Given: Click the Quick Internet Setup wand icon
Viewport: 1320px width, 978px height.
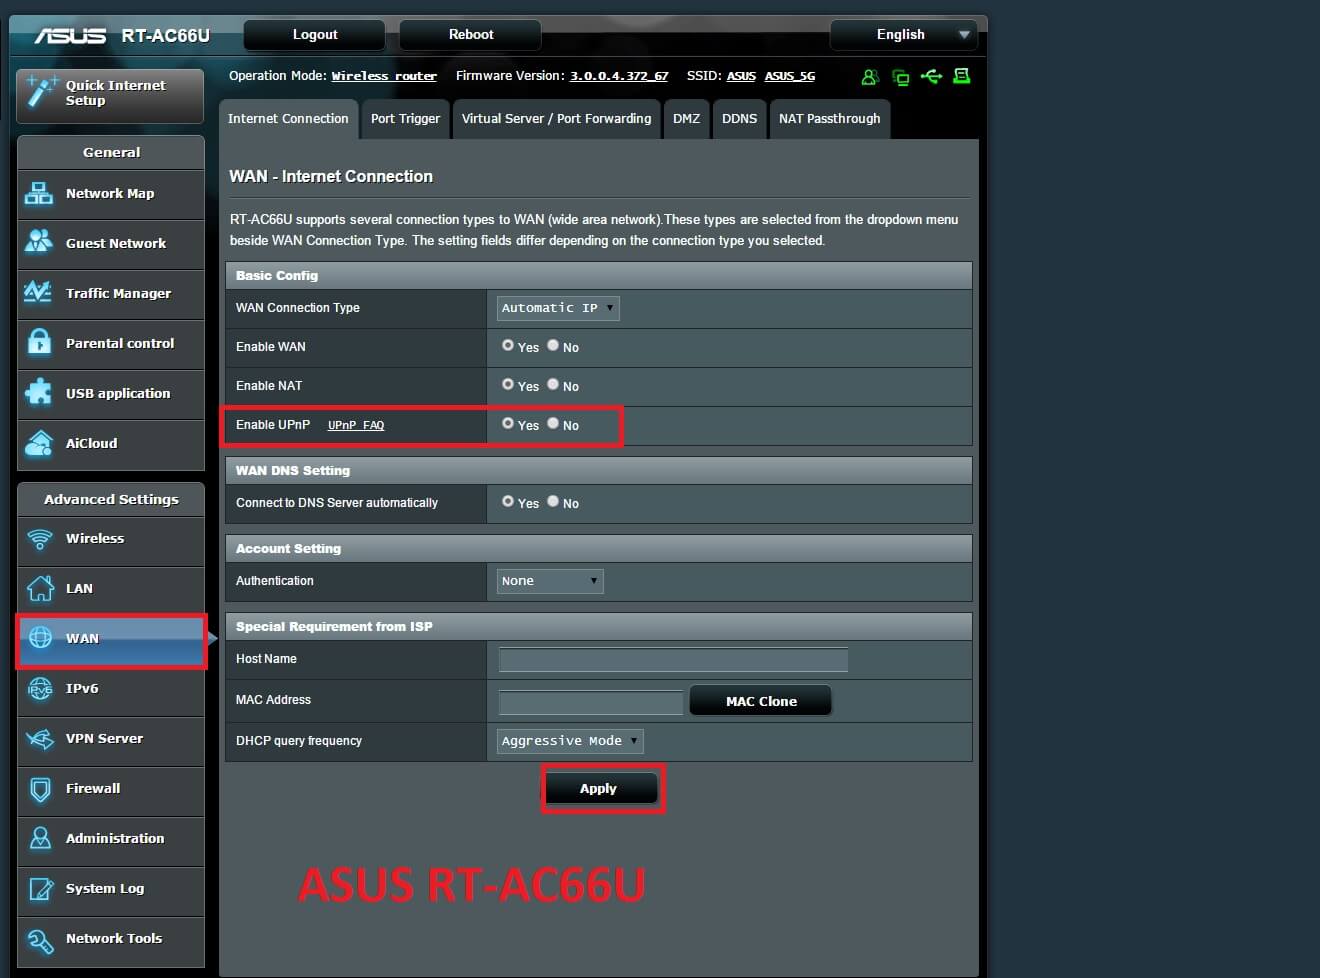Looking at the screenshot, I should (42, 90).
